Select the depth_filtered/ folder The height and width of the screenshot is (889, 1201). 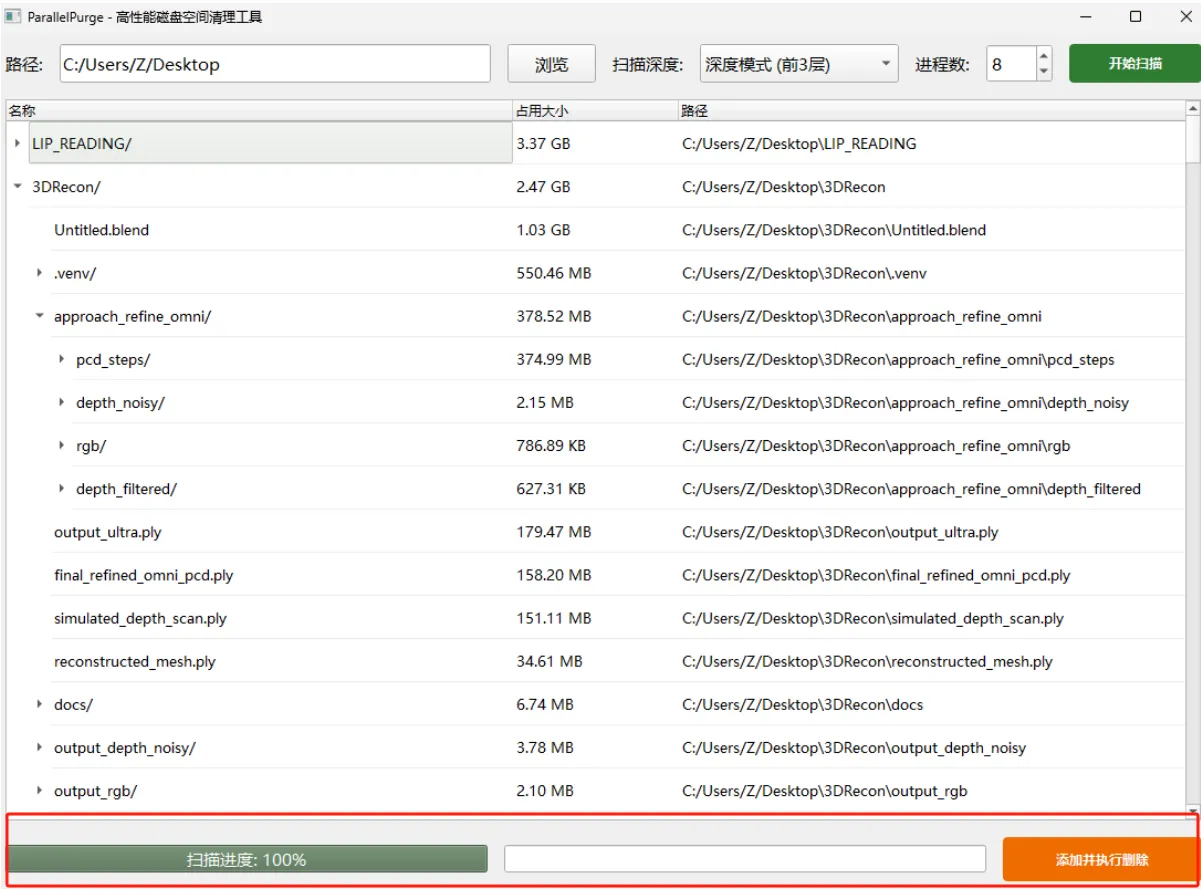126,488
